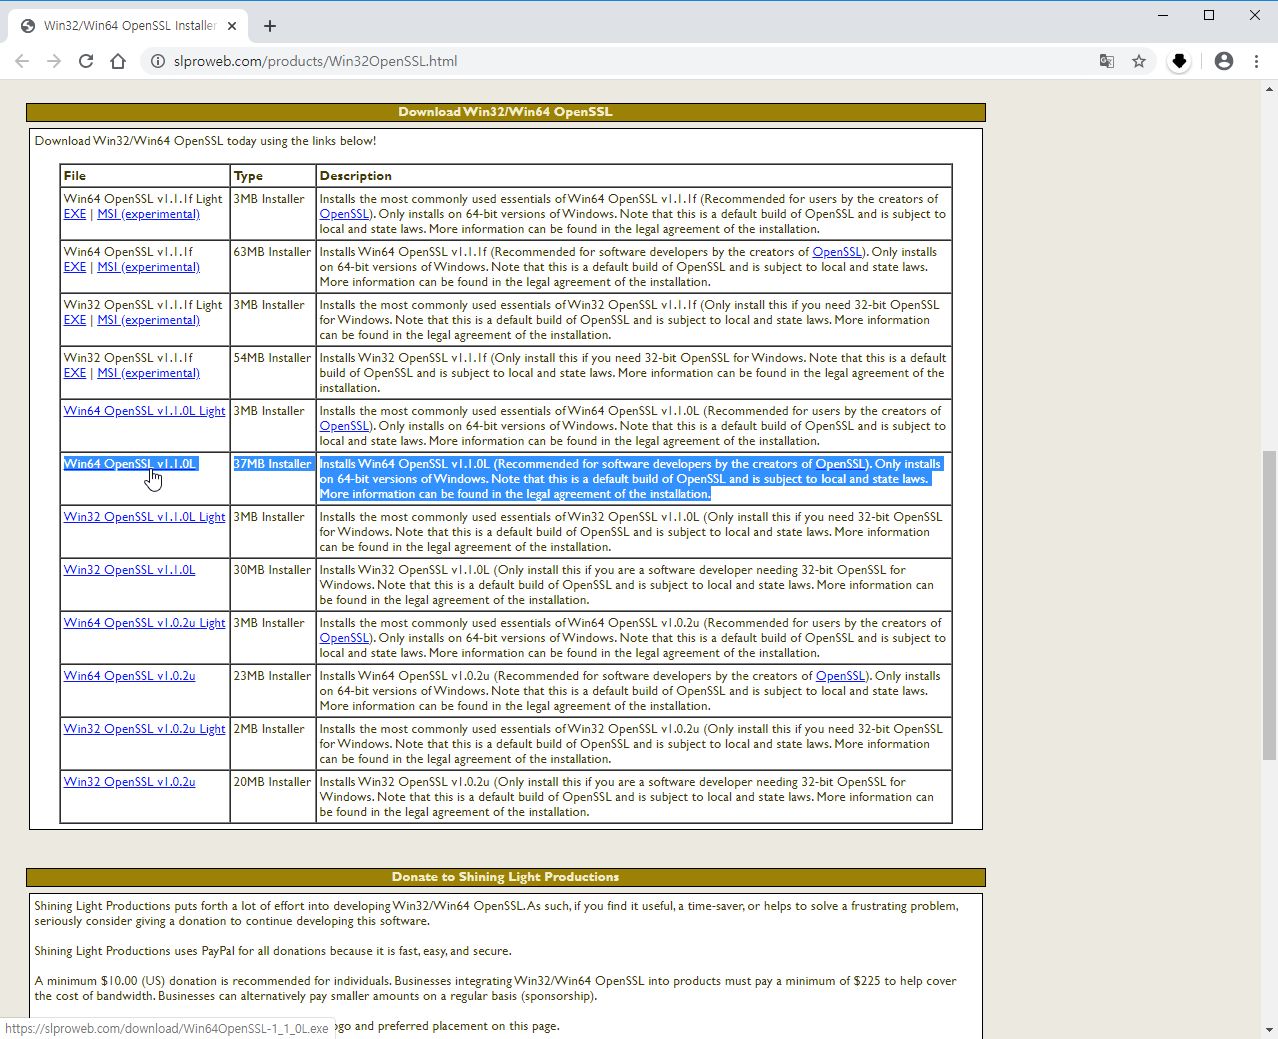Open the Win64 OpenSSL v1.0.2u link
This screenshot has width=1278, height=1039.
[130, 676]
